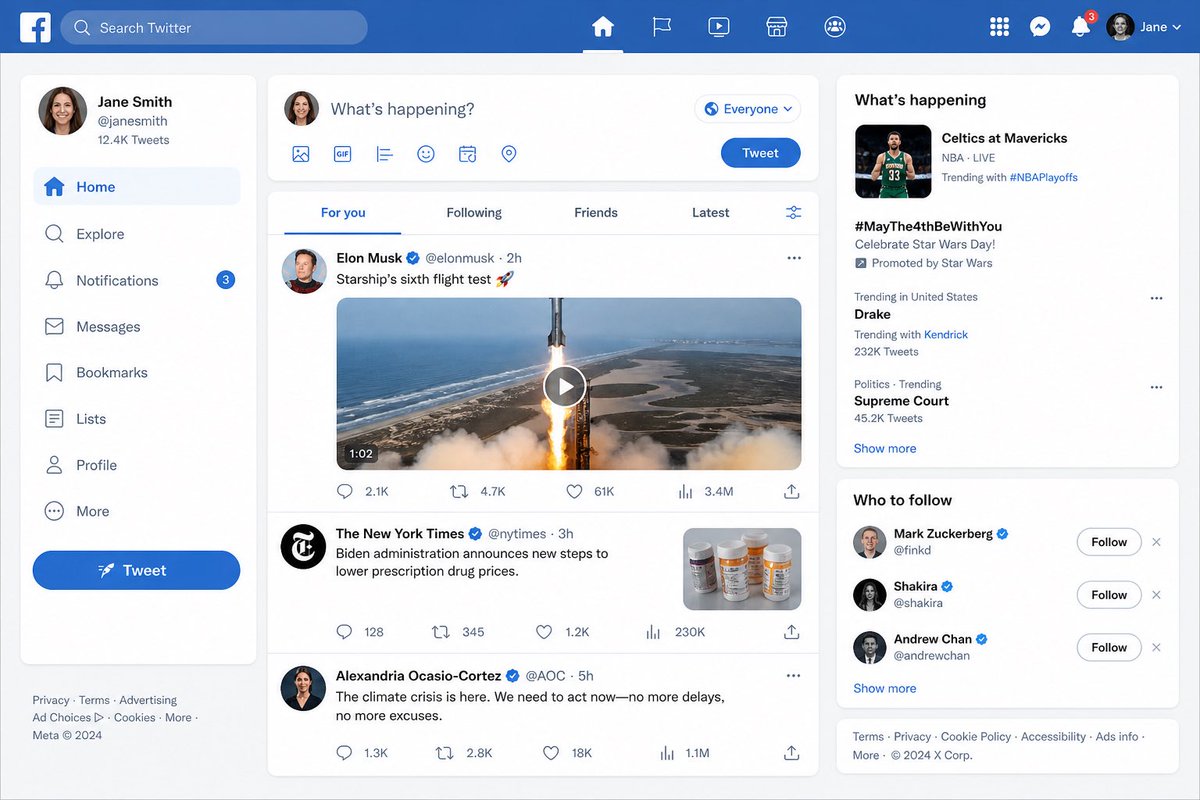Switch to the Latest tab
This screenshot has height=800, width=1200.
click(711, 212)
